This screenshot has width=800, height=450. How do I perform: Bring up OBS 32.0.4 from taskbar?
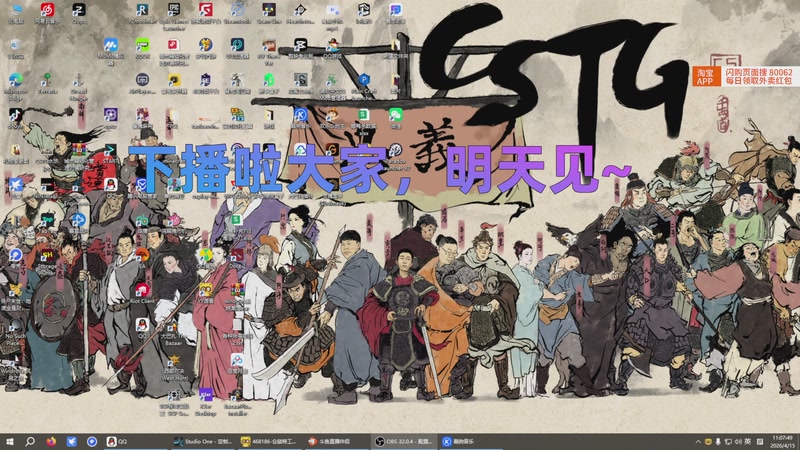(x=404, y=441)
